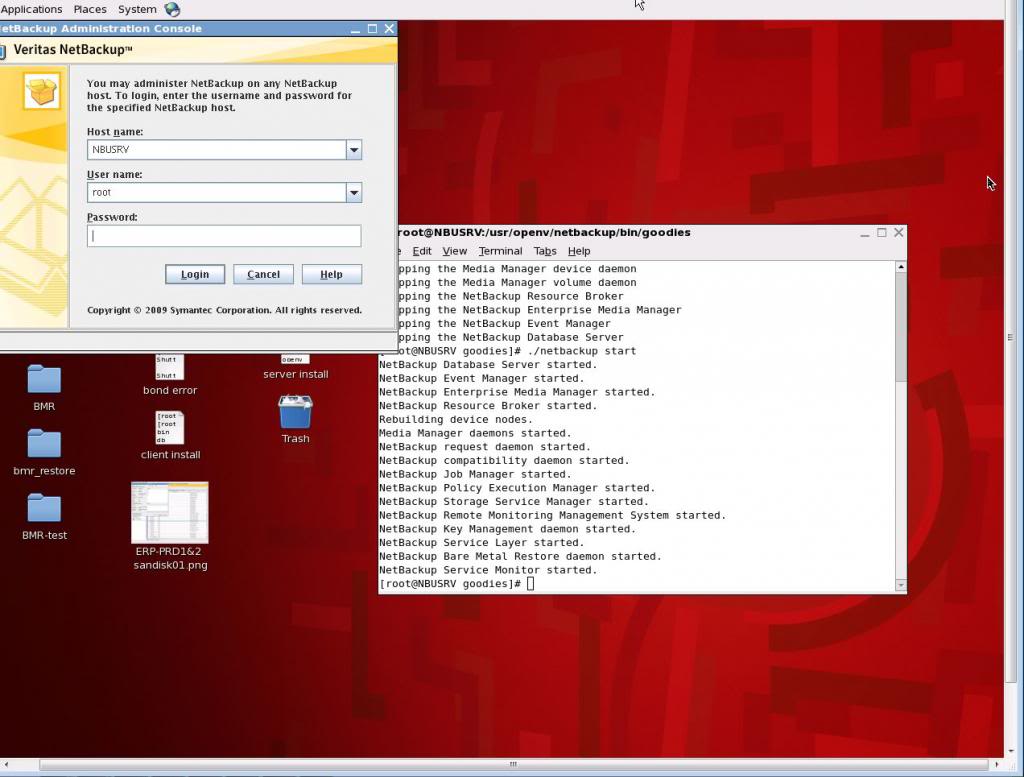Click the terminal title bar path text
The width and height of the screenshot is (1024, 777).
543,232
